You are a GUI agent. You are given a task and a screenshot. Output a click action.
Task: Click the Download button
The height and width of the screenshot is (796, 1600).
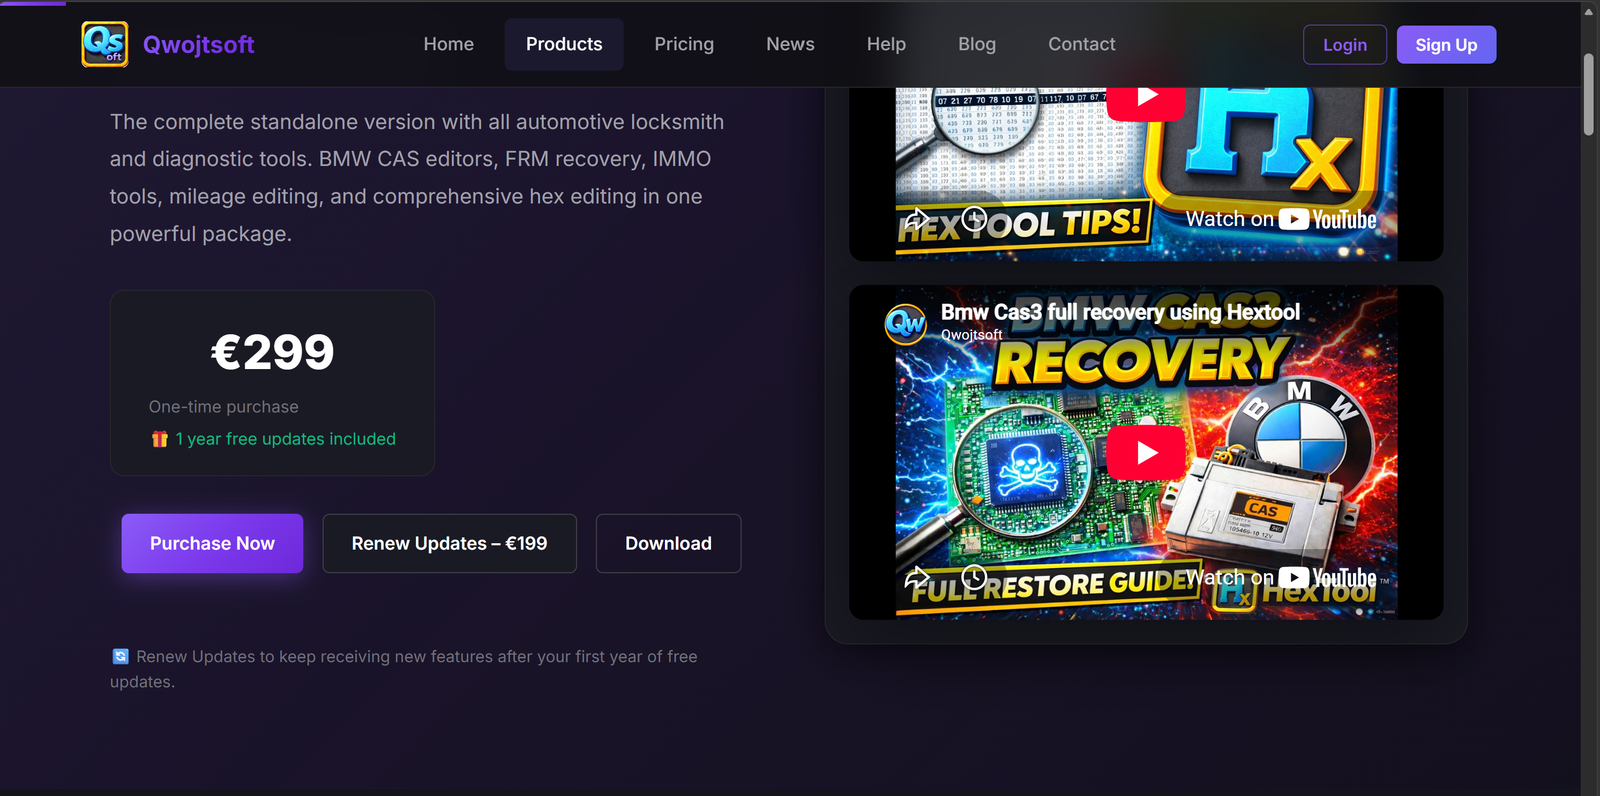click(668, 543)
